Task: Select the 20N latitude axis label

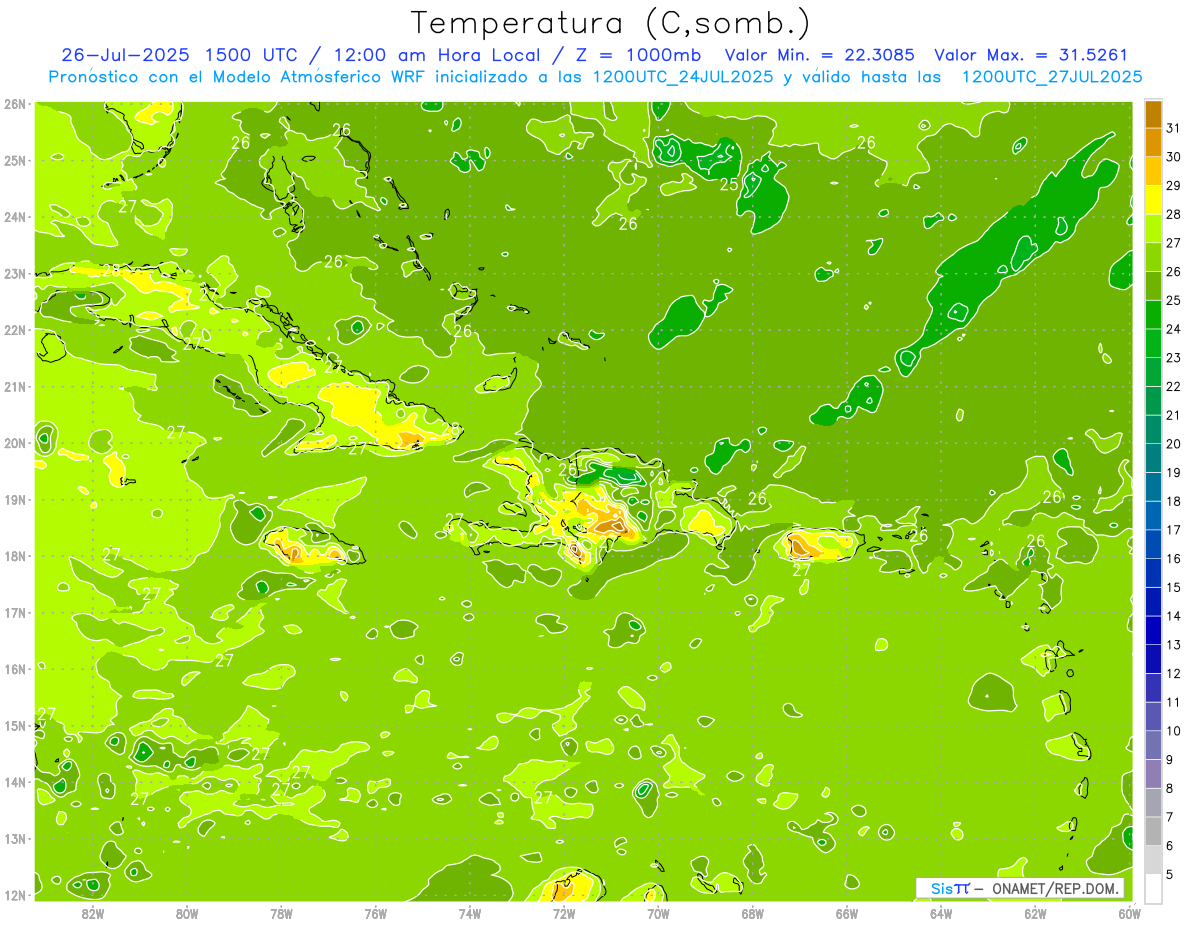Action: click(15, 443)
